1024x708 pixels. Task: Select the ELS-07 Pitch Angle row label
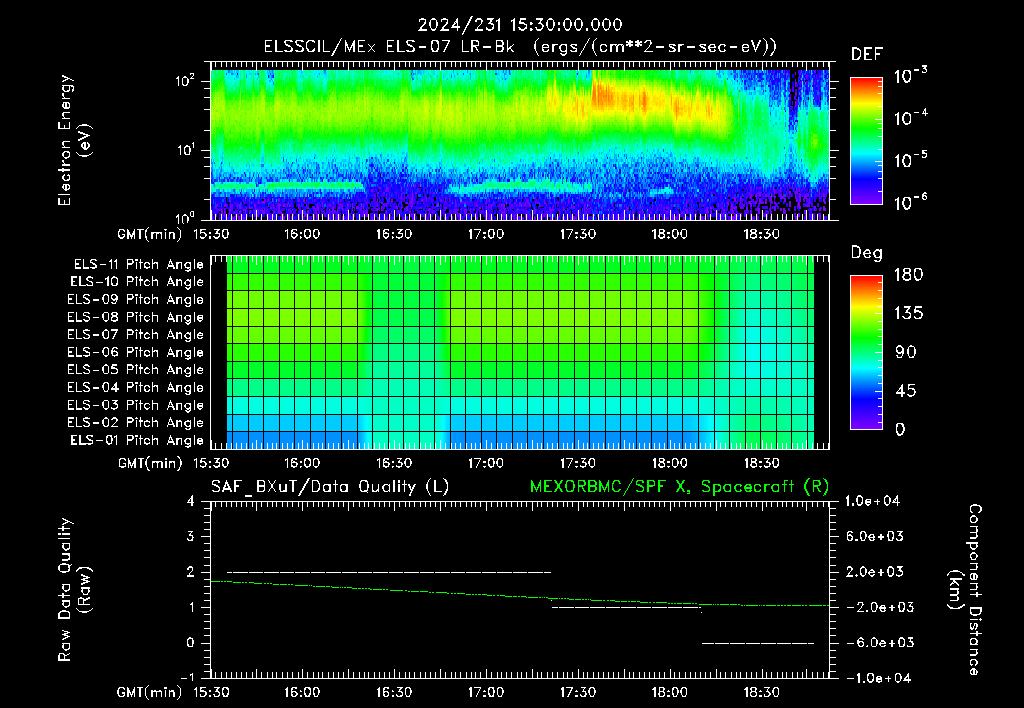[x=136, y=334]
